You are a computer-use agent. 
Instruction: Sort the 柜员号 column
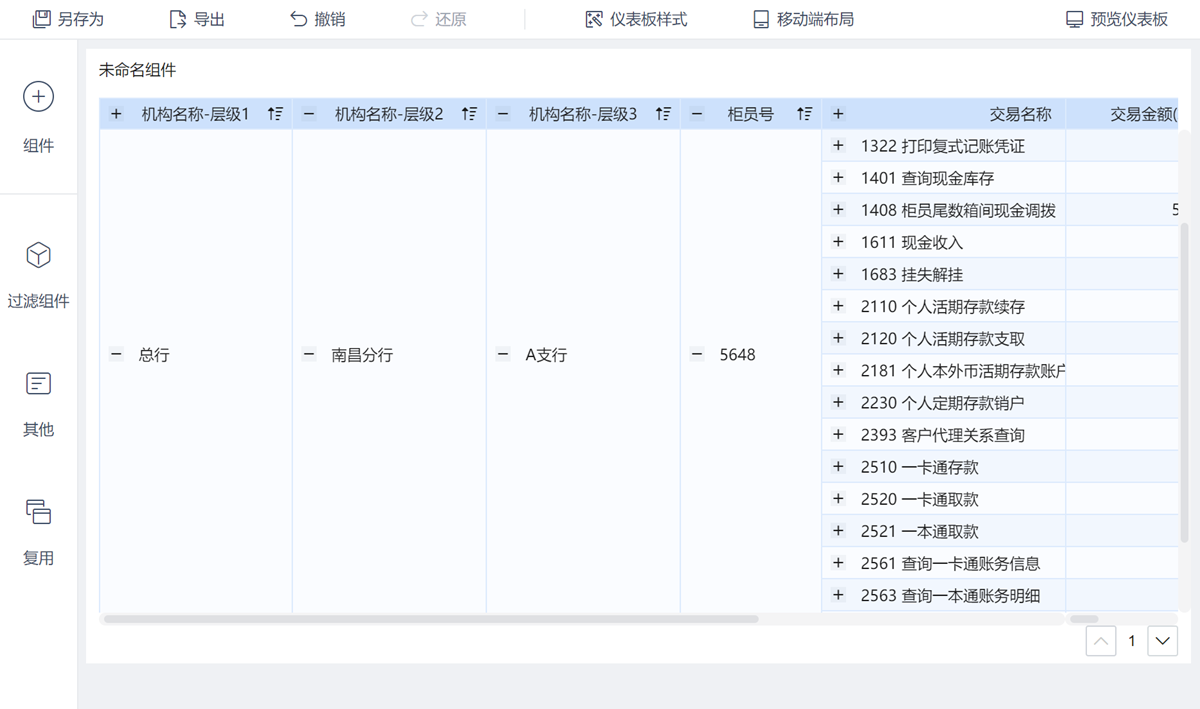click(804, 114)
